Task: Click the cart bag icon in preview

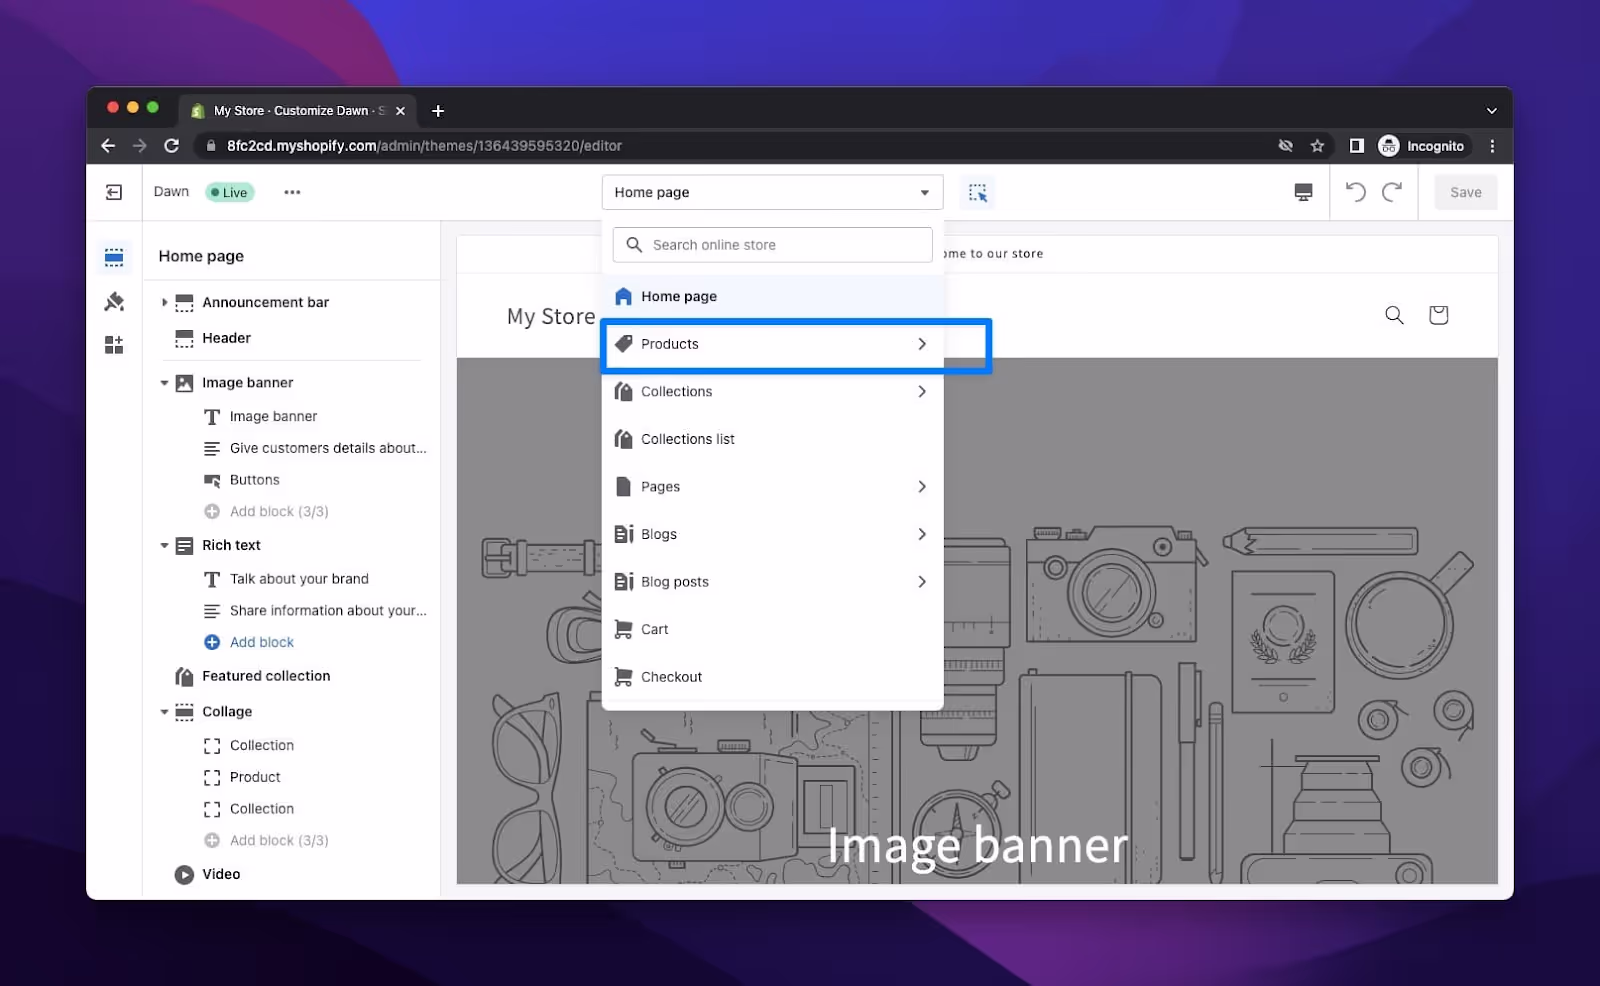Action: point(1438,315)
